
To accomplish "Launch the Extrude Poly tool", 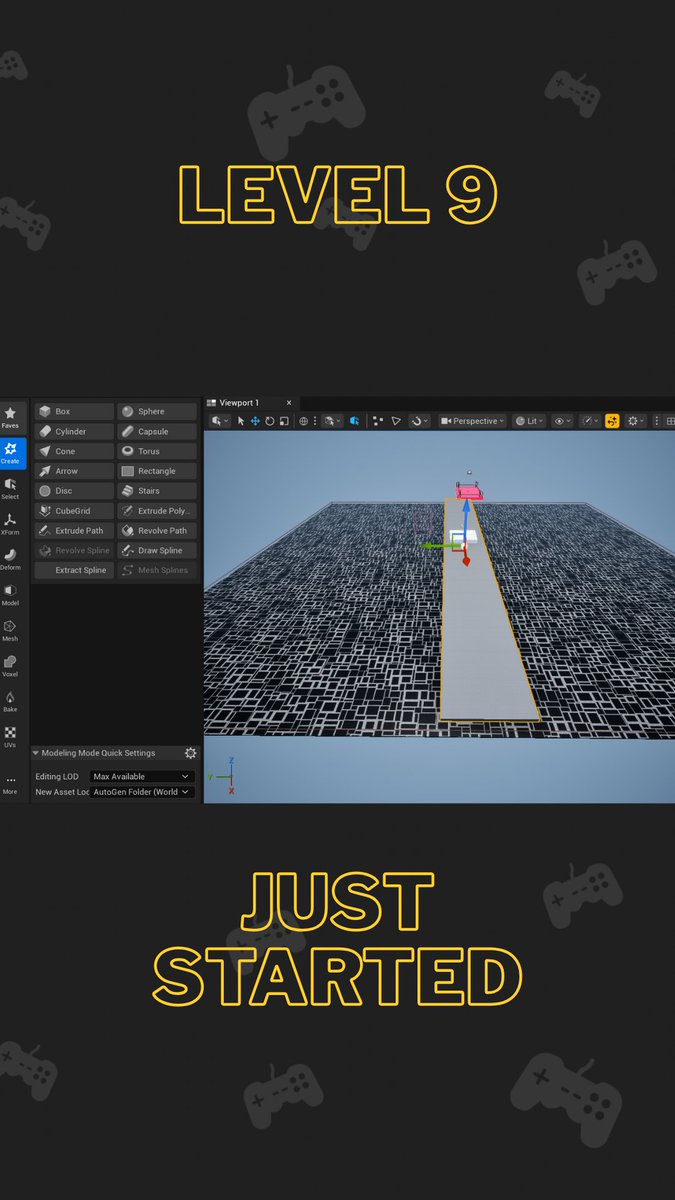I will pos(157,511).
